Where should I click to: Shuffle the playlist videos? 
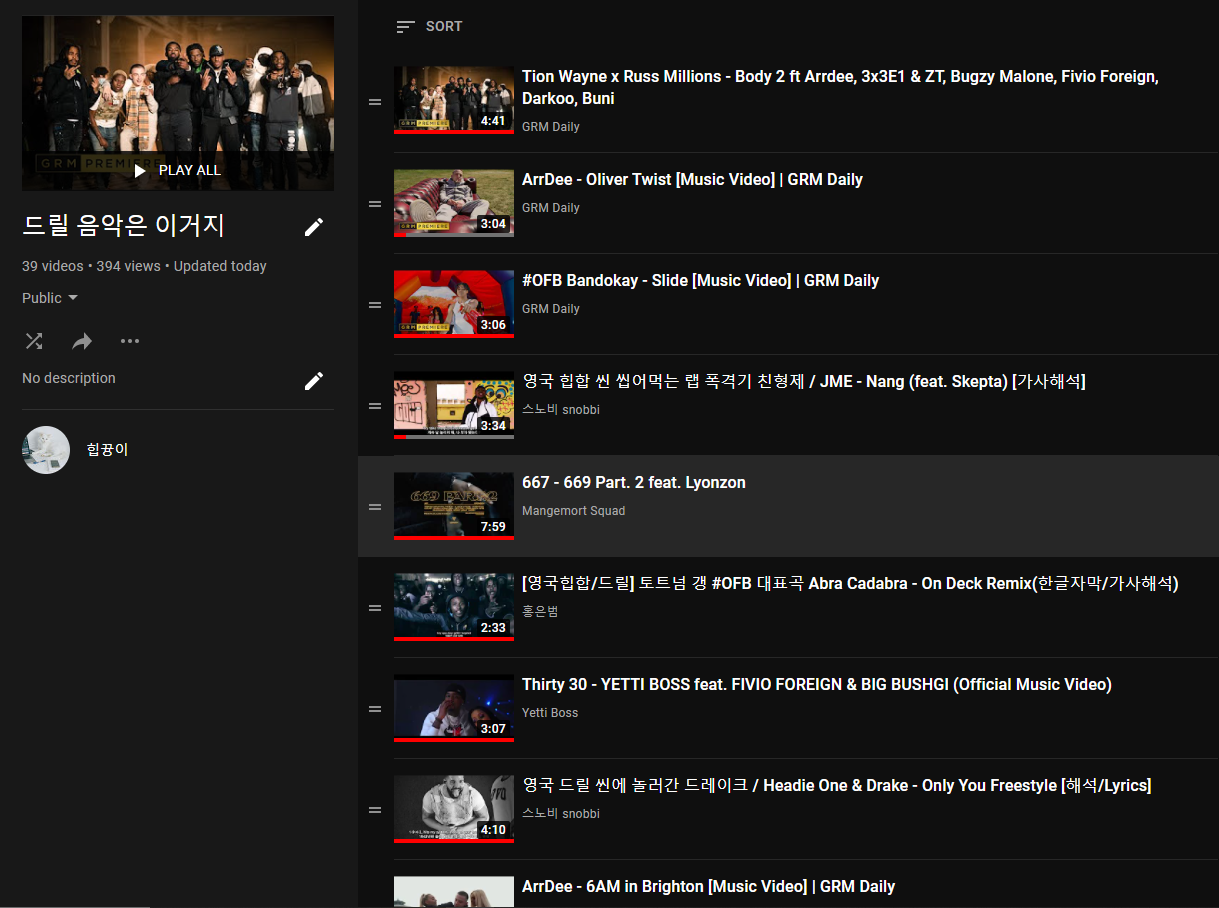34,341
